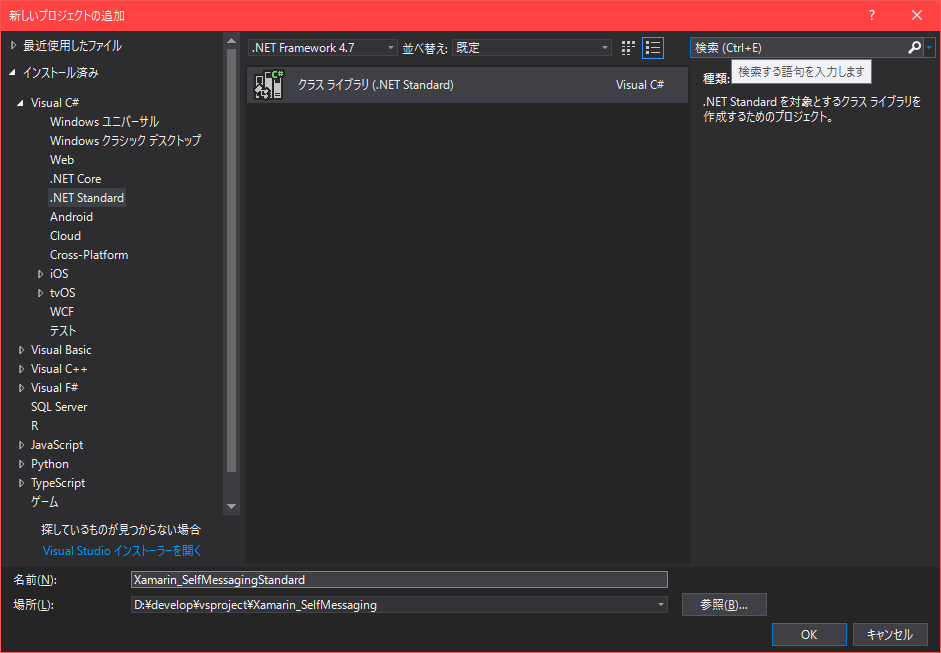Select the WCF category

pyautogui.click(x=62, y=311)
